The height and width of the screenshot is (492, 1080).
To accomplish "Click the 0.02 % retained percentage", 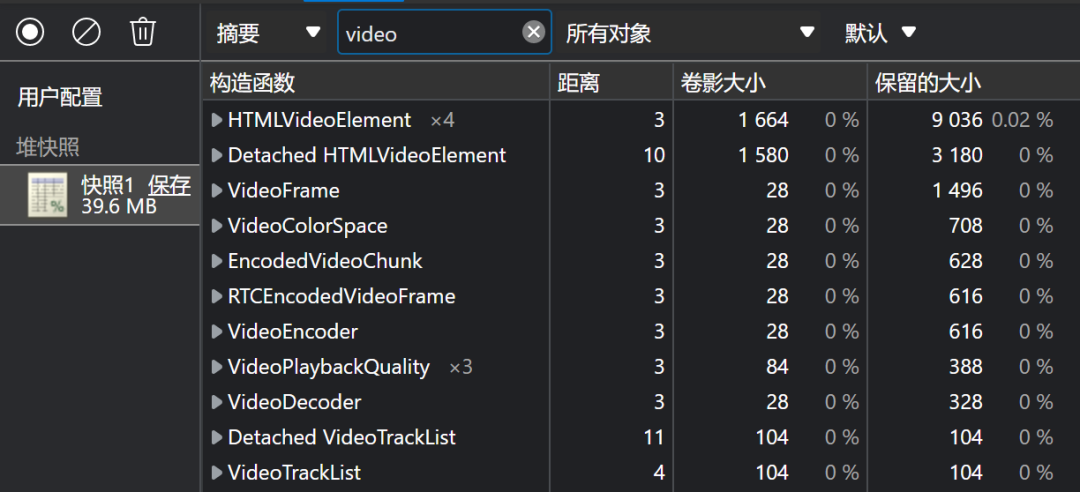I will point(1022,121).
